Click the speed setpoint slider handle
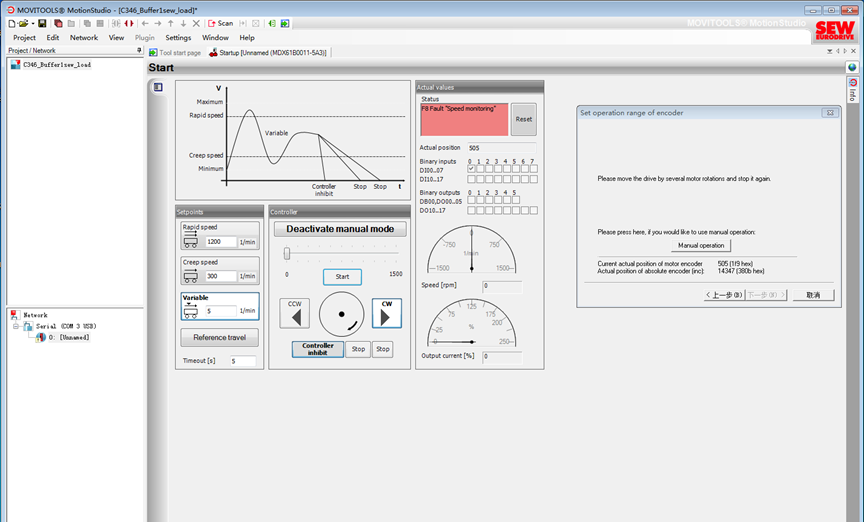The width and height of the screenshot is (864, 522). pos(287,254)
